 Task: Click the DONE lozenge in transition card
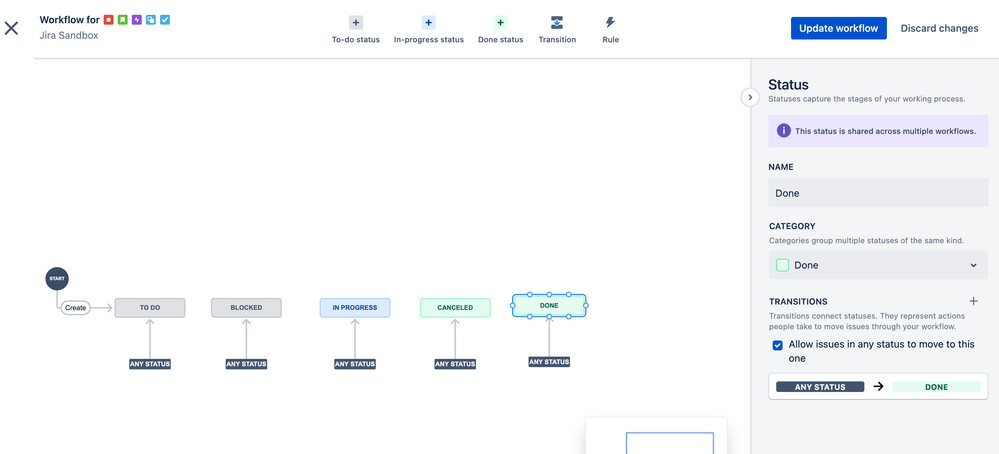(936, 387)
